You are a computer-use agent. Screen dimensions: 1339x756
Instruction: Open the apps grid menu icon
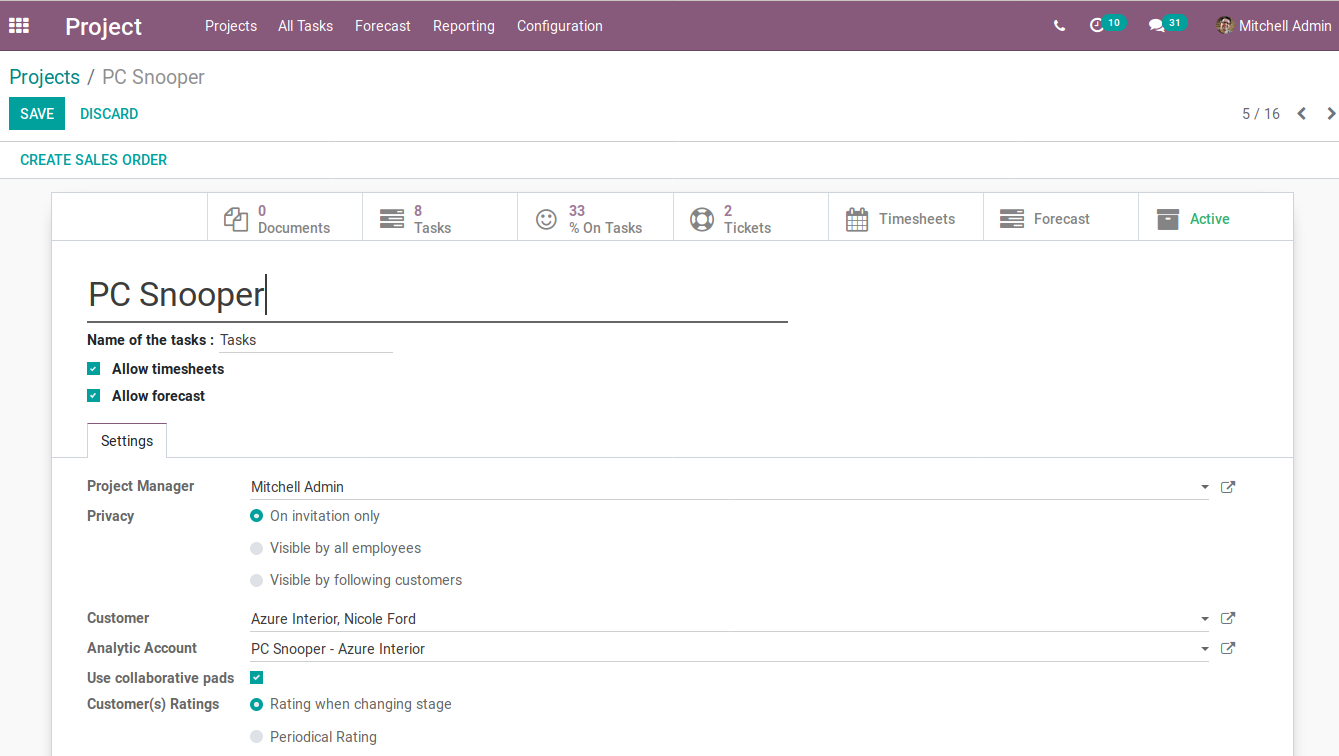[x=19, y=26]
